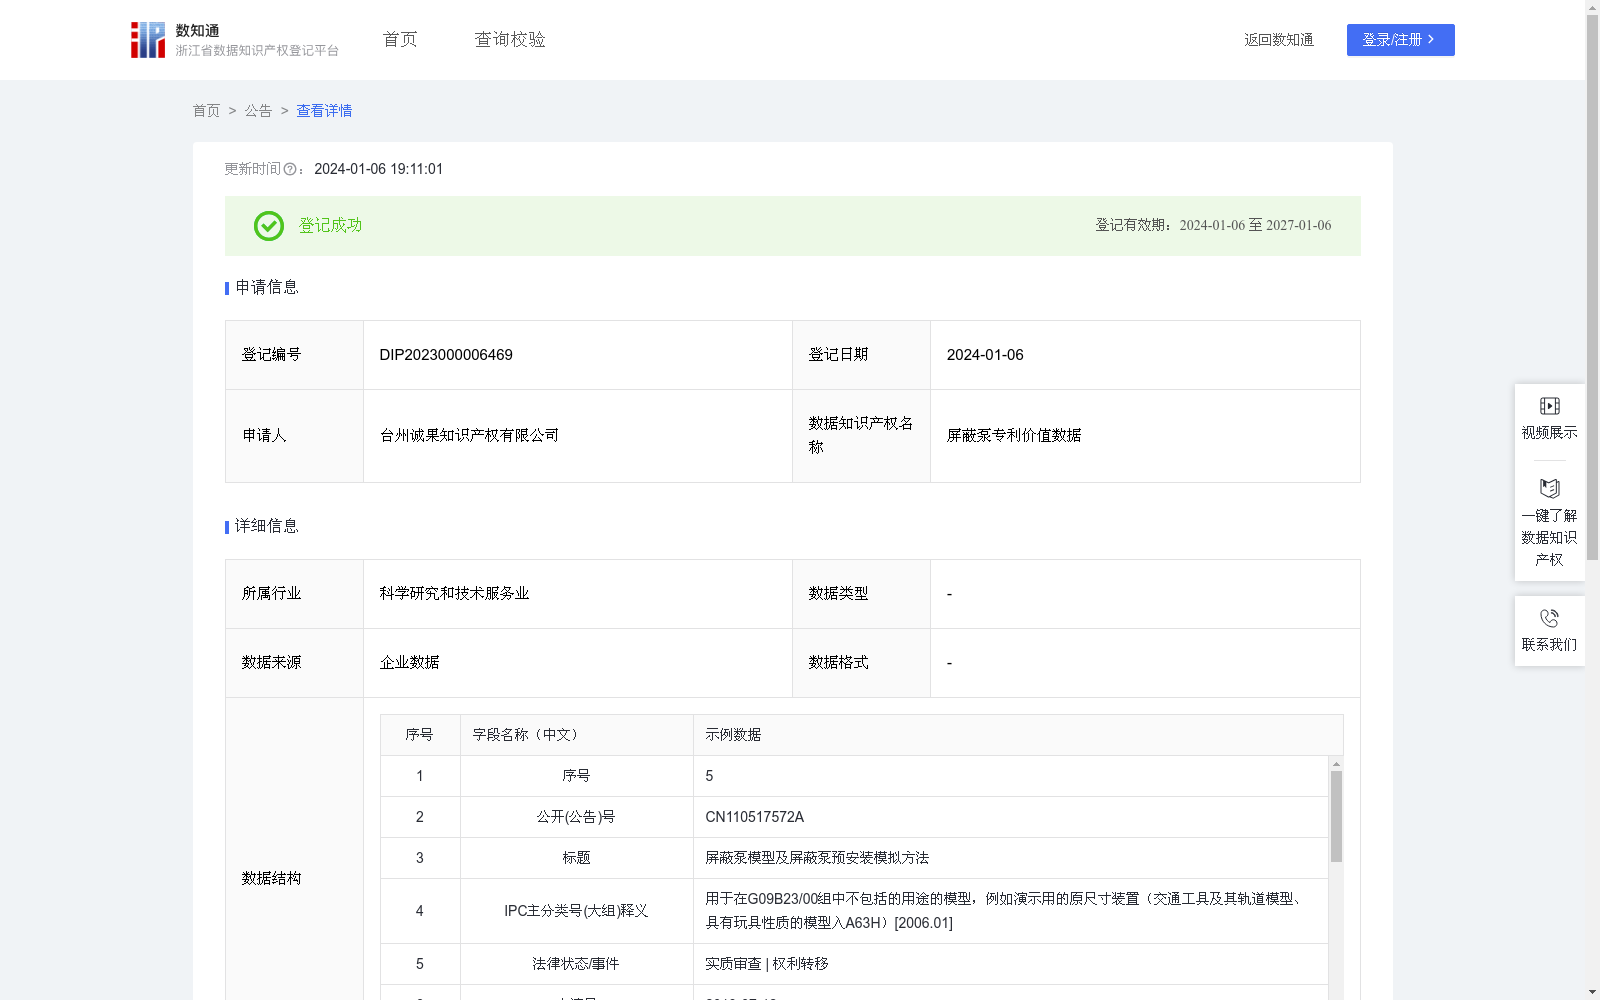Click the name 屏蔽泵专利价值数据
This screenshot has width=1600, height=1000.
pos(1014,436)
